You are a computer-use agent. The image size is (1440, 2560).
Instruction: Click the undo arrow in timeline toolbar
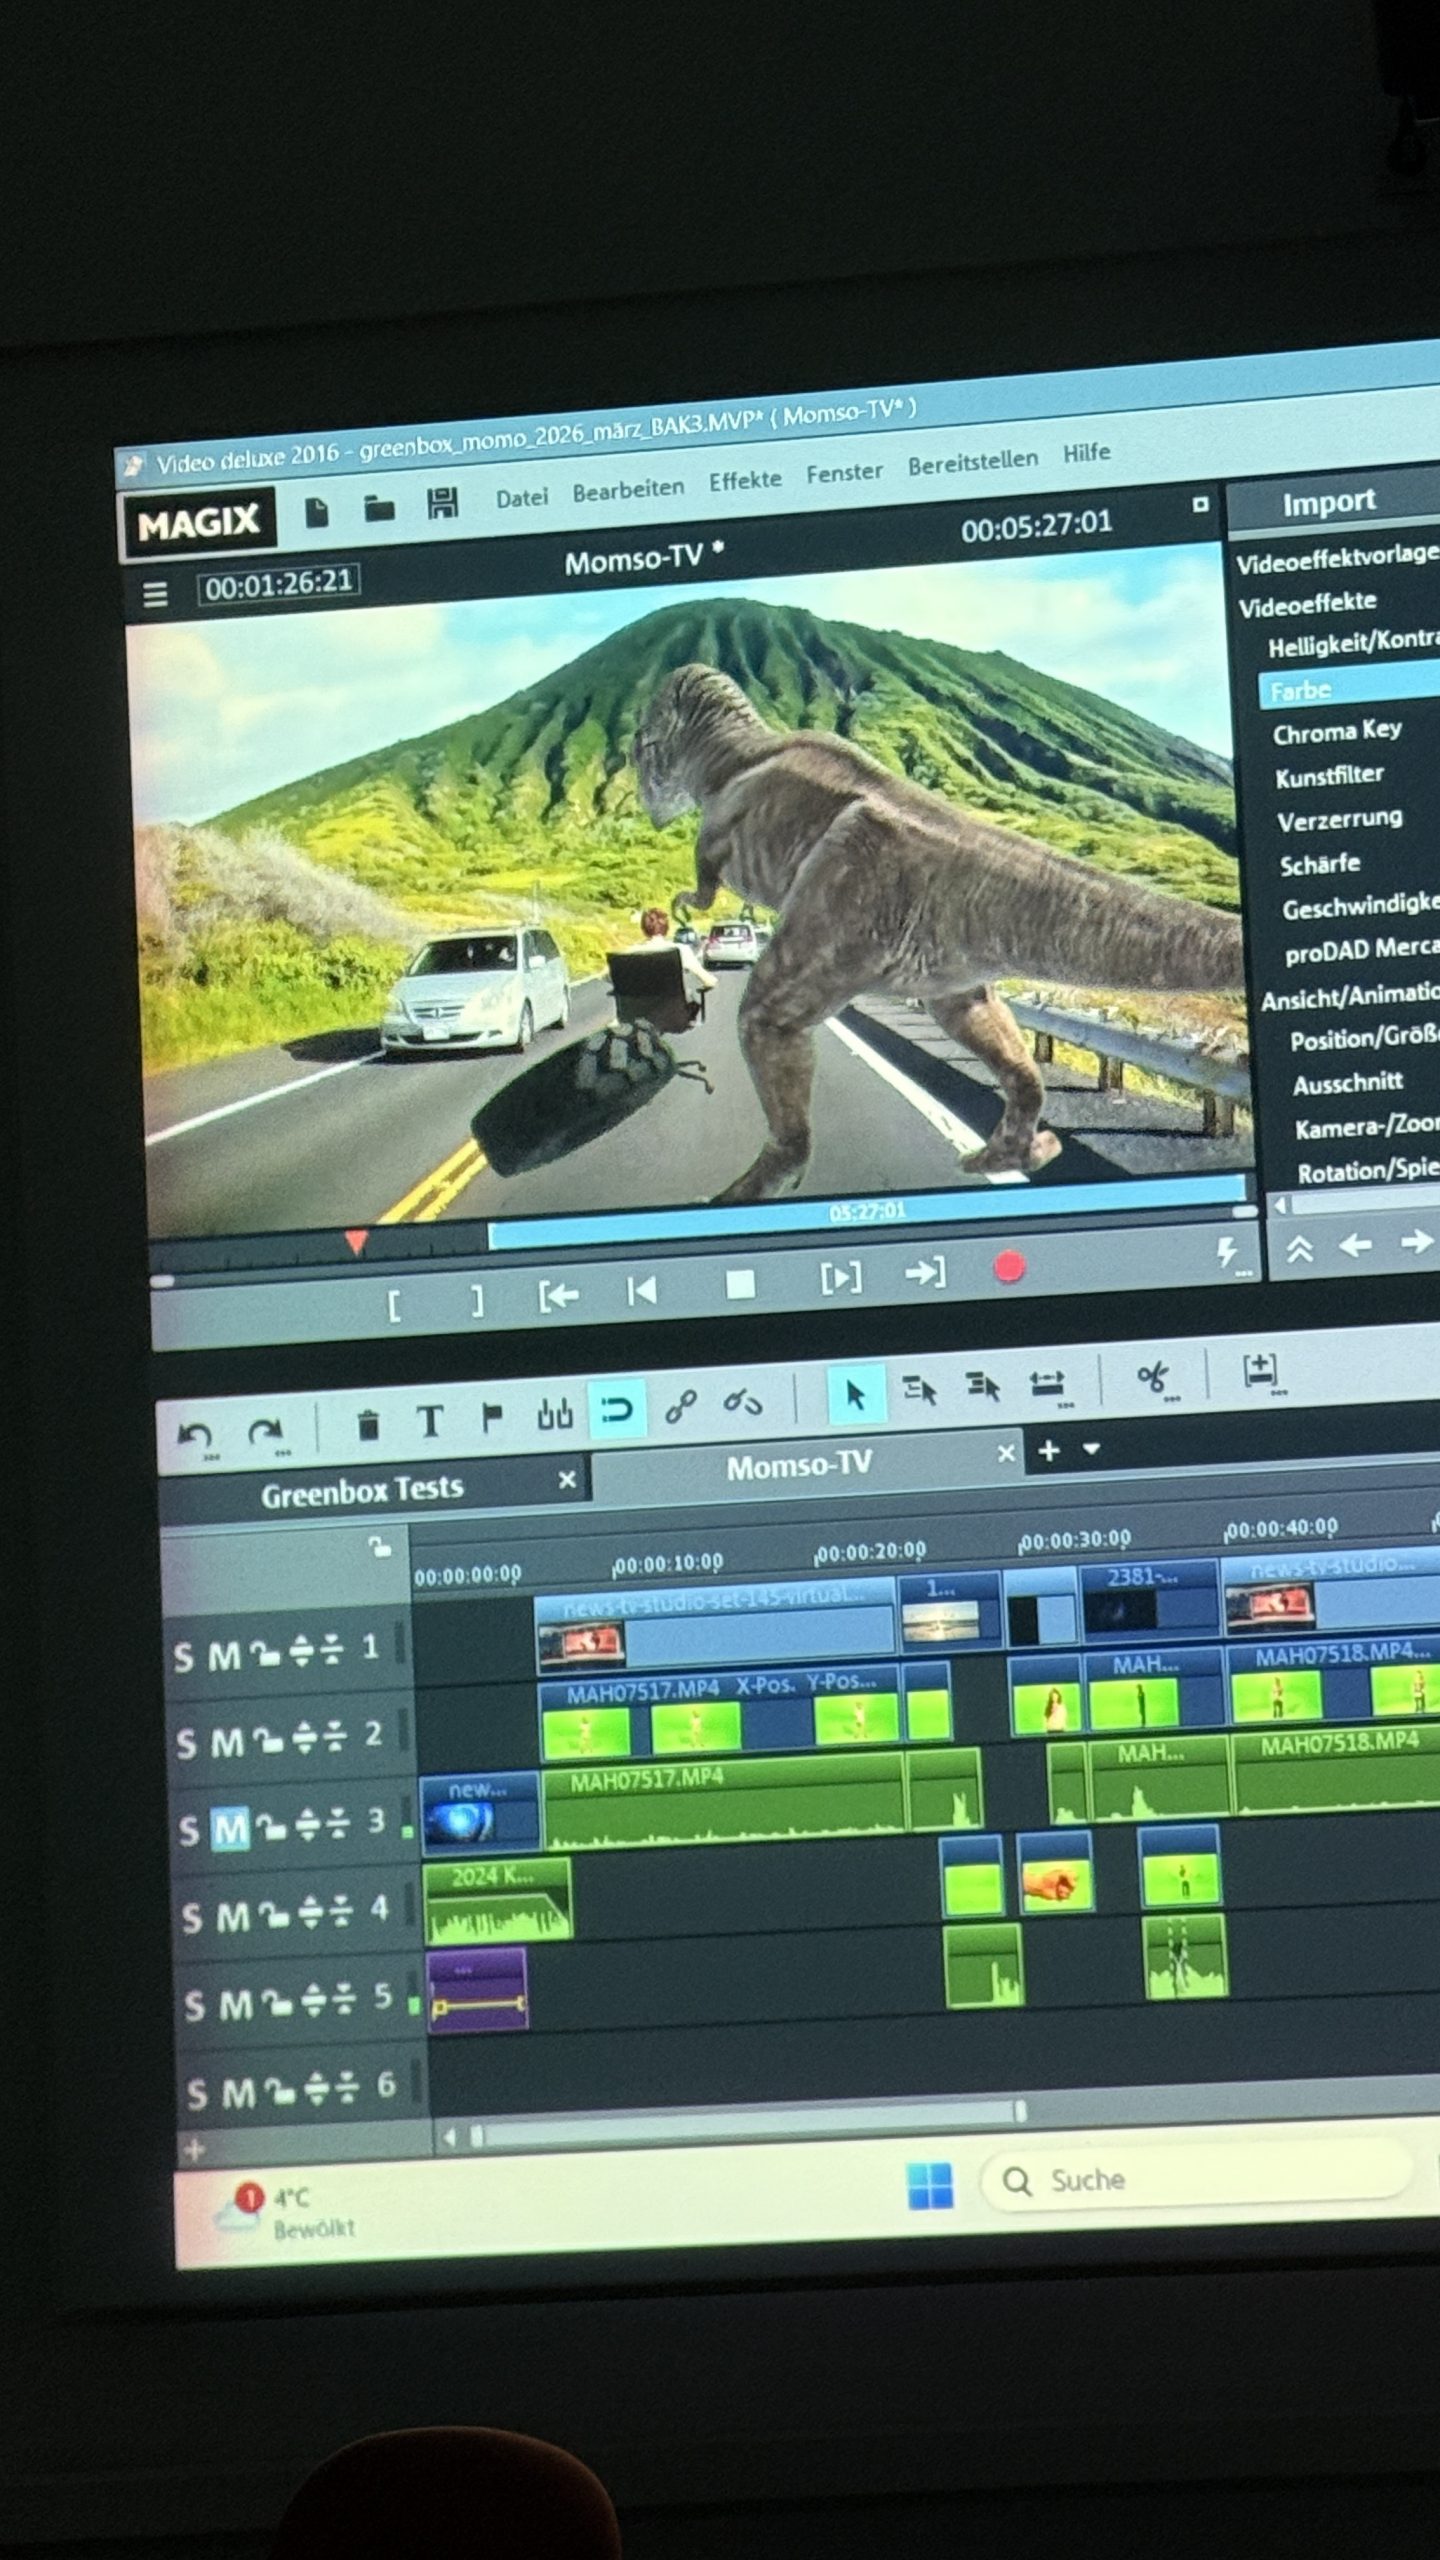(x=194, y=1437)
